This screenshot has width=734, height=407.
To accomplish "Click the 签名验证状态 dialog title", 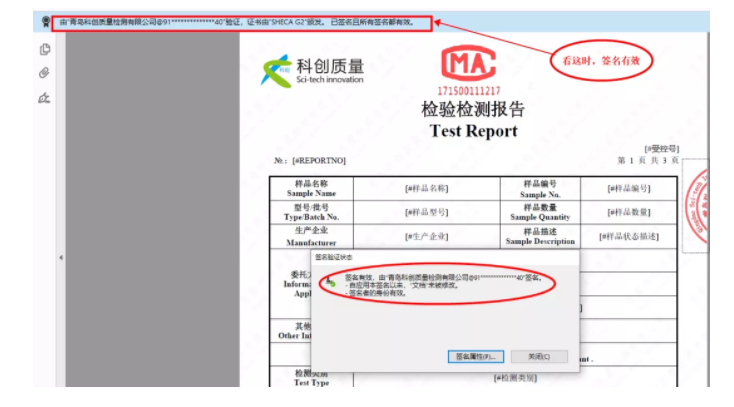I will 333,257.
